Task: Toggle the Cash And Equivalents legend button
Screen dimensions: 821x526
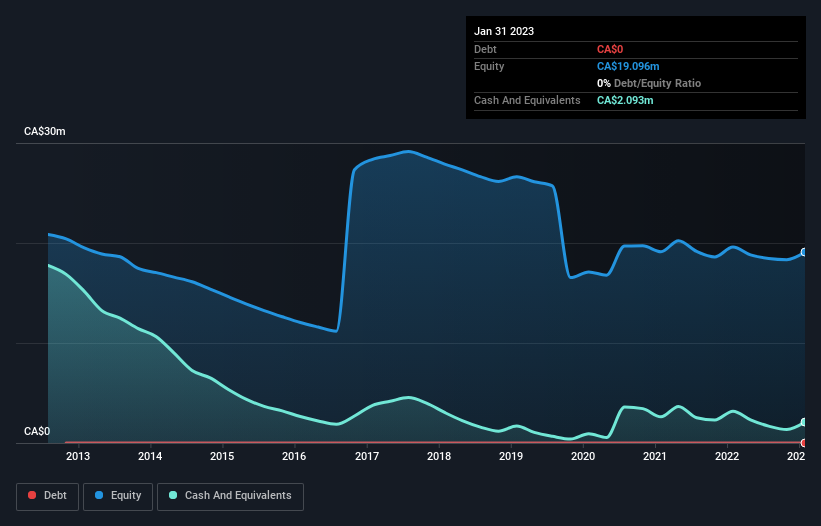Action: [x=230, y=496]
